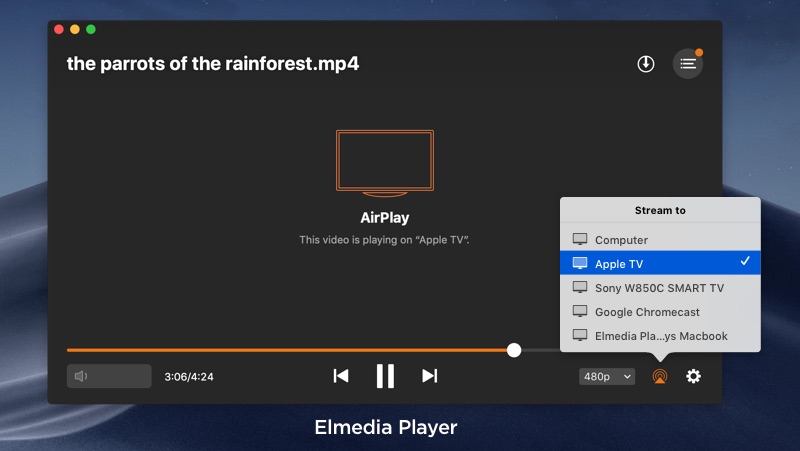The image size is (800, 451).
Task: Click the video title the parrots of the rainforest.mp4
Action: point(213,64)
